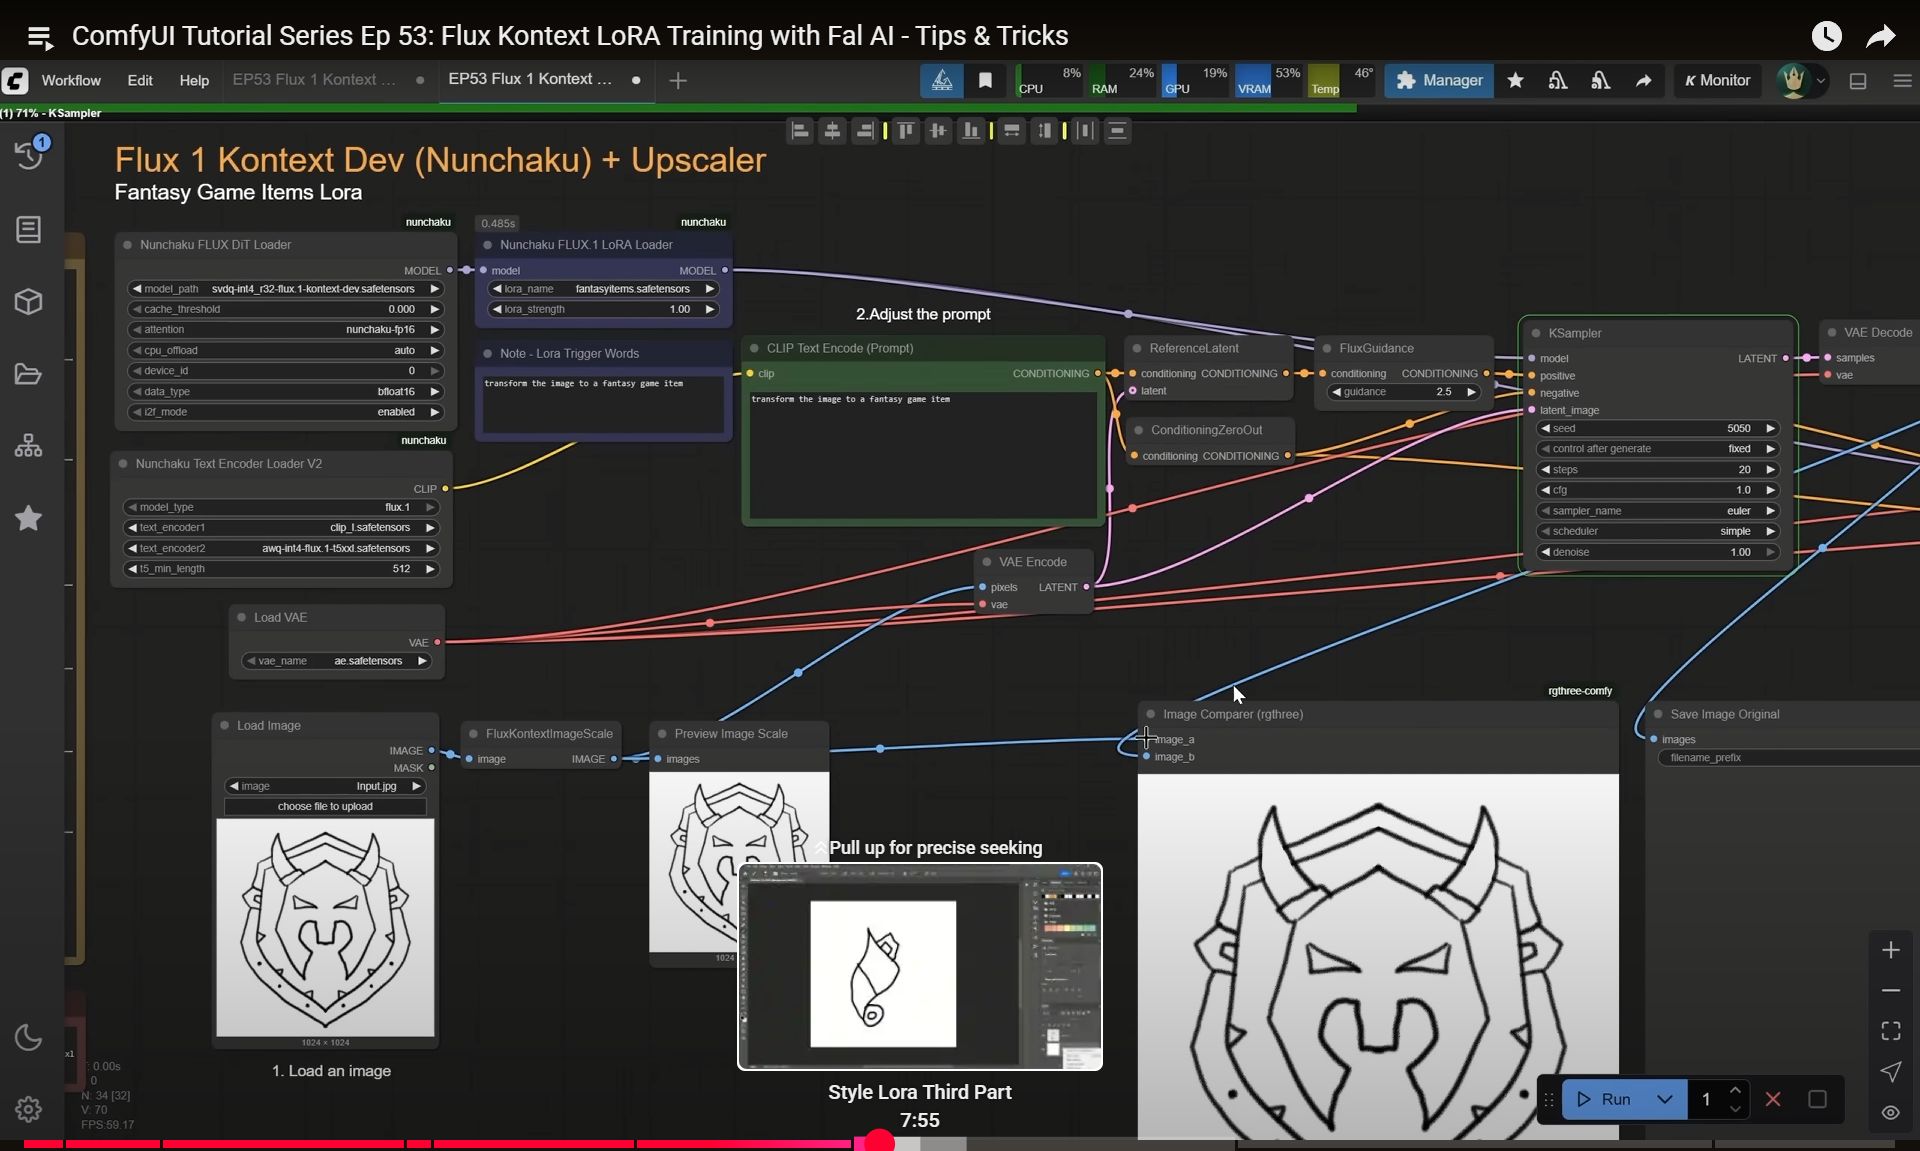Click the fit view icon
This screenshot has height=1151, width=1920.
click(x=1890, y=1031)
